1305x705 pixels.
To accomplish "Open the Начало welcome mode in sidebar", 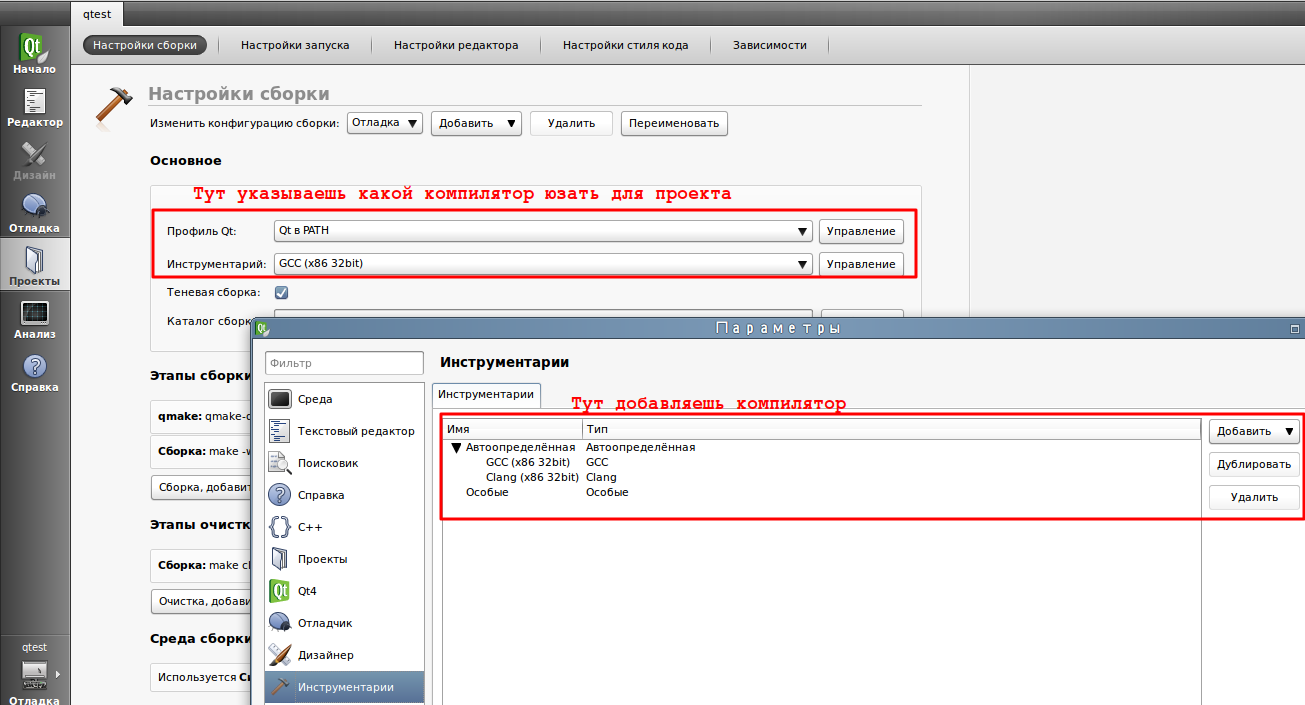I will 34,54.
